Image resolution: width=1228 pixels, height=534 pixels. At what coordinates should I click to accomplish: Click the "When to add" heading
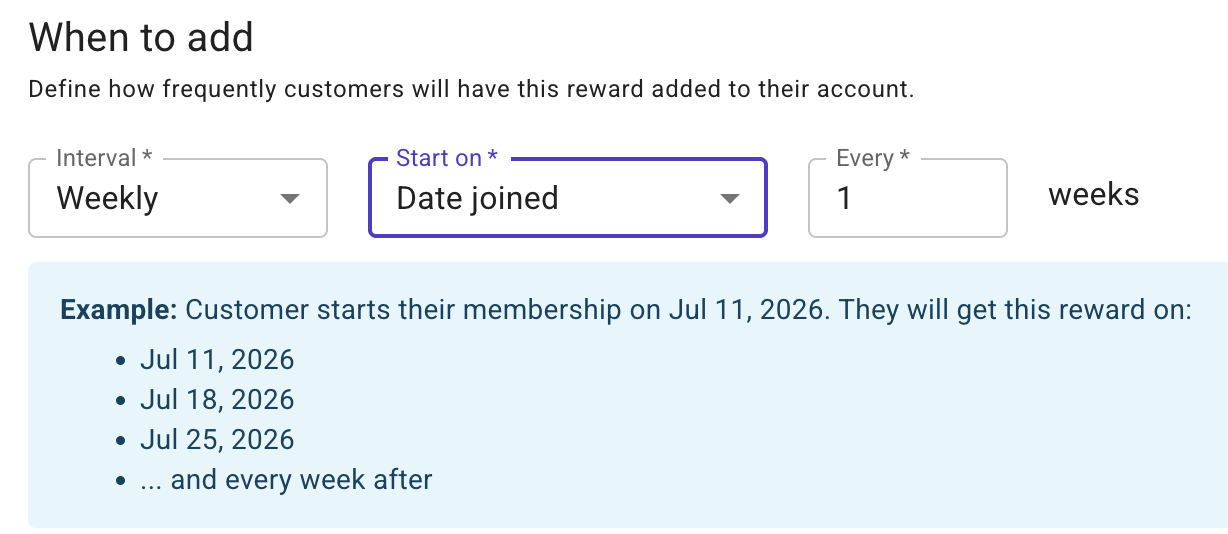click(x=141, y=38)
